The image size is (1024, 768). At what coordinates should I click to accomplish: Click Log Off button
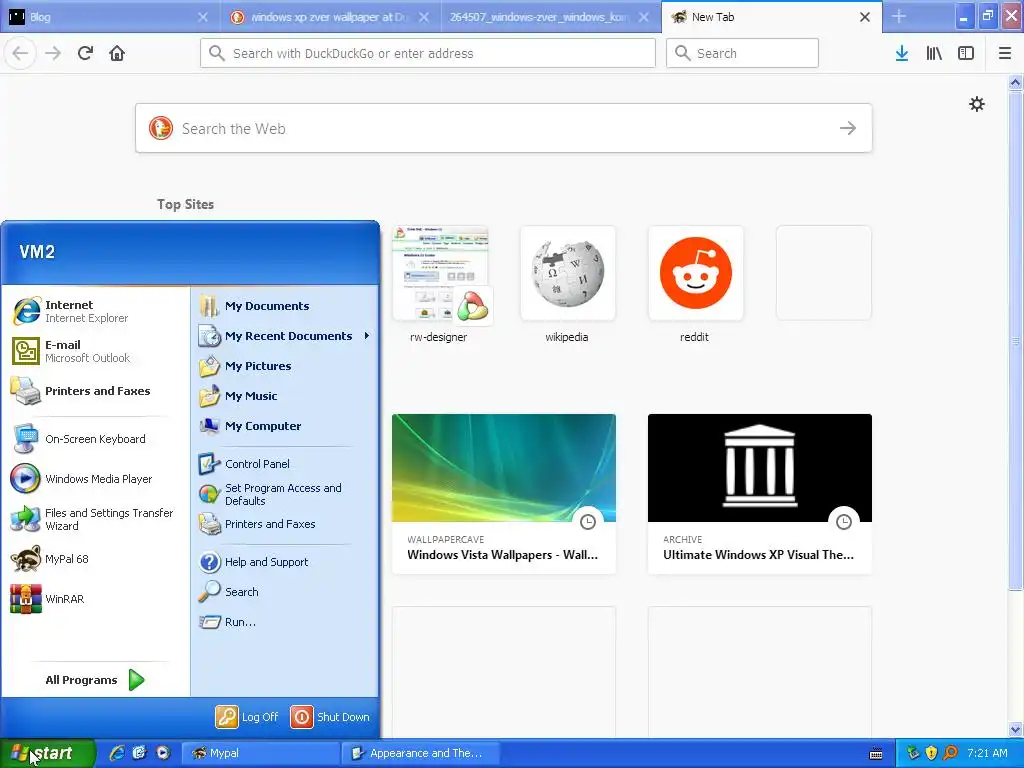pyautogui.click(x=247, y=716)
